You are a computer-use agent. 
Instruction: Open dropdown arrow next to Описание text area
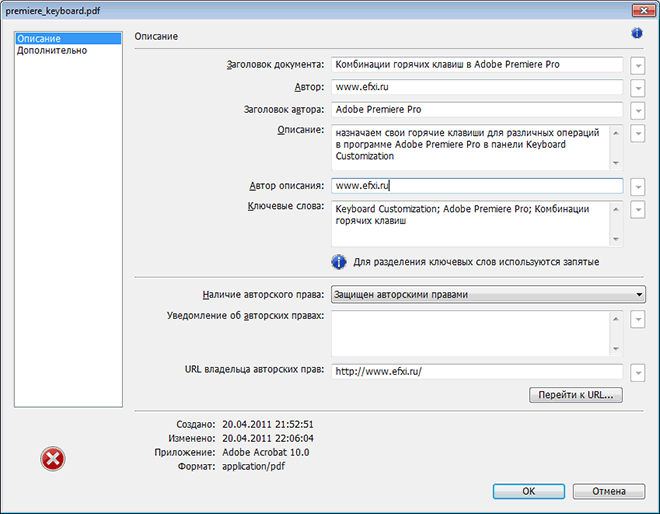tap(638, 134)
